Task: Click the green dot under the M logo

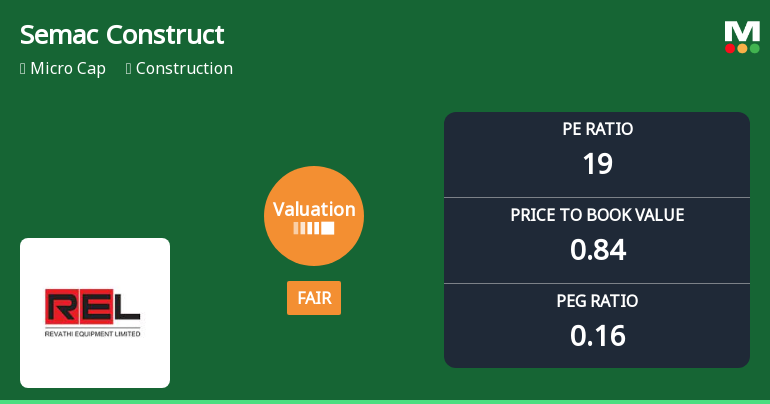Action: click(x=754, y=48)
